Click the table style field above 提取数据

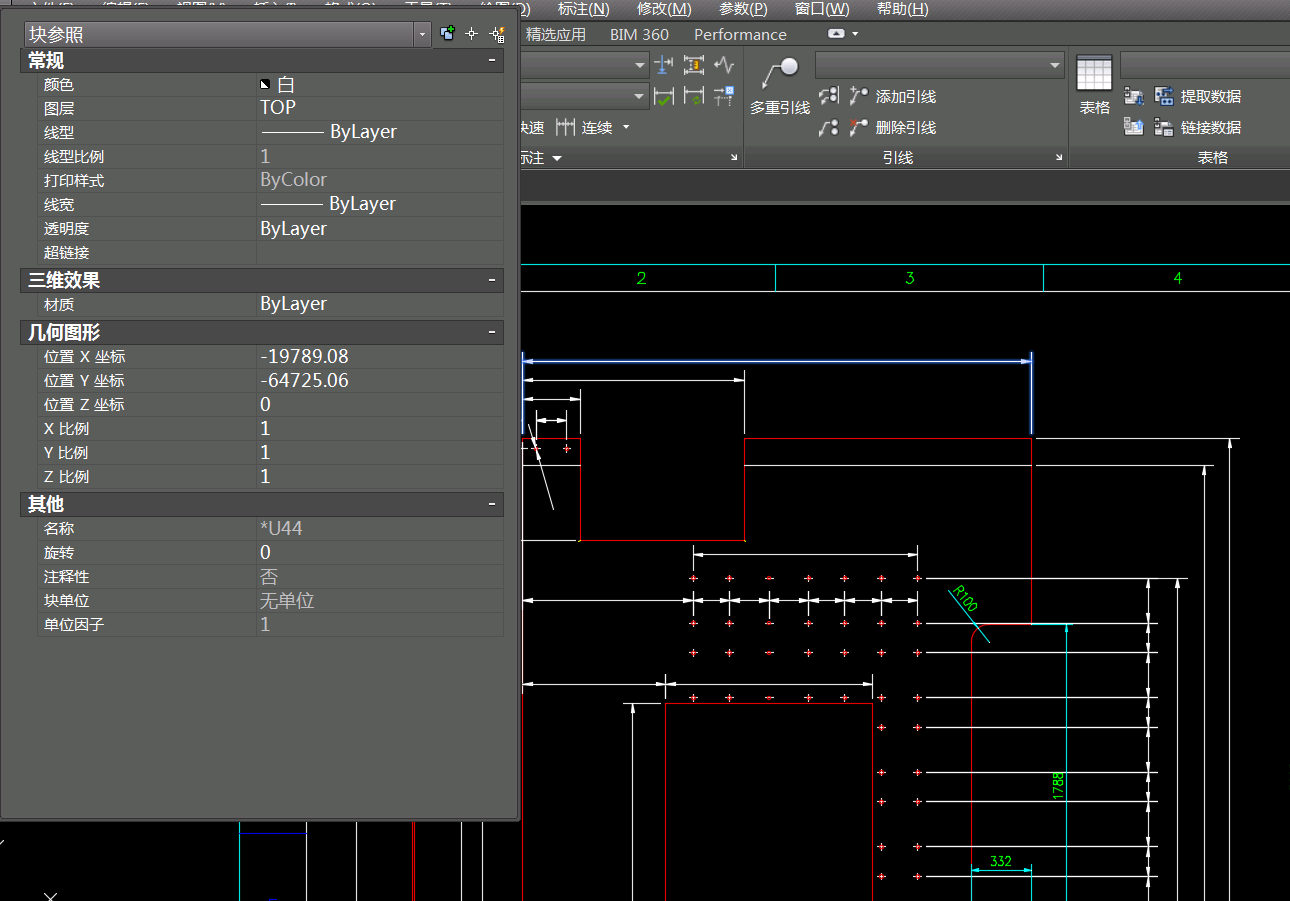1205,66
